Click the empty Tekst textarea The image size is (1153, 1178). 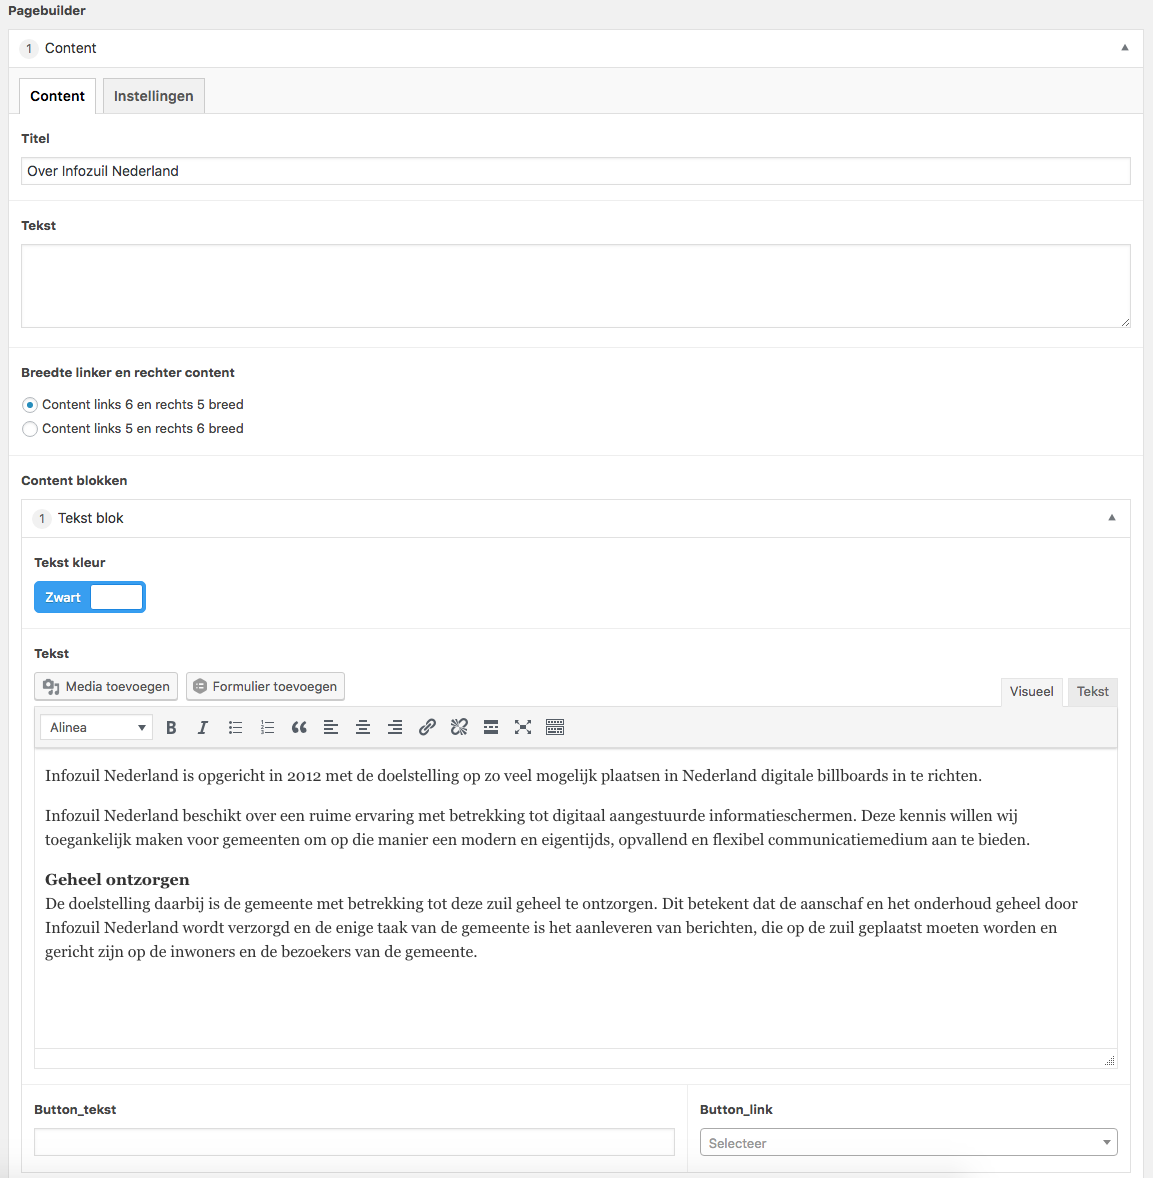(575, 286)
